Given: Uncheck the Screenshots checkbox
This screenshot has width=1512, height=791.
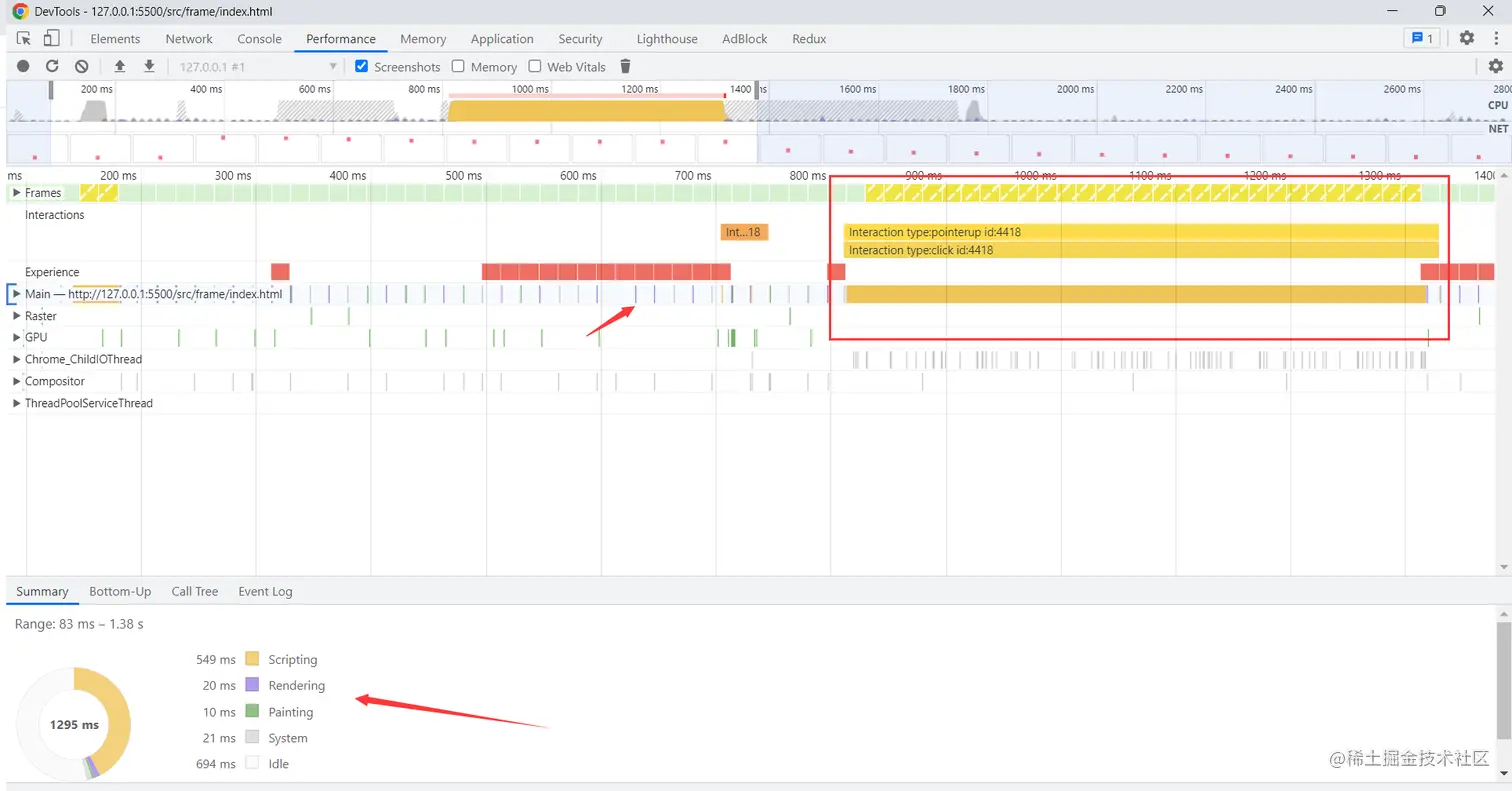Looking at the screenshot, I should point(363,66).
